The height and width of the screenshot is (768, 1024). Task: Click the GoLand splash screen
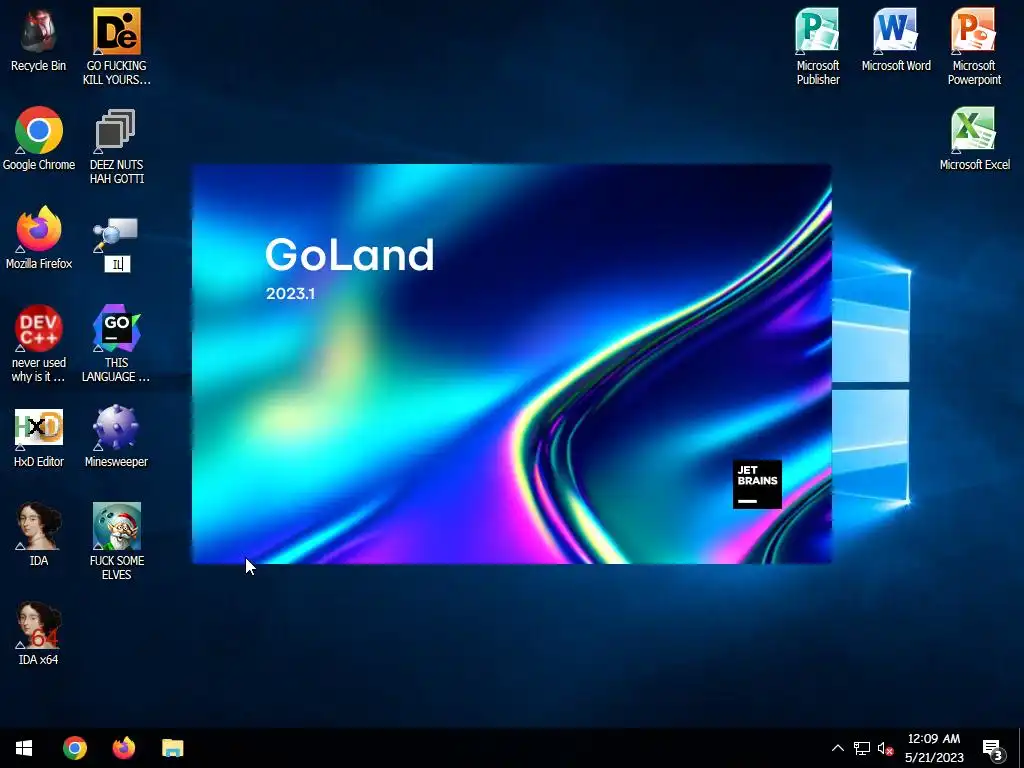[x=511, y=364]
